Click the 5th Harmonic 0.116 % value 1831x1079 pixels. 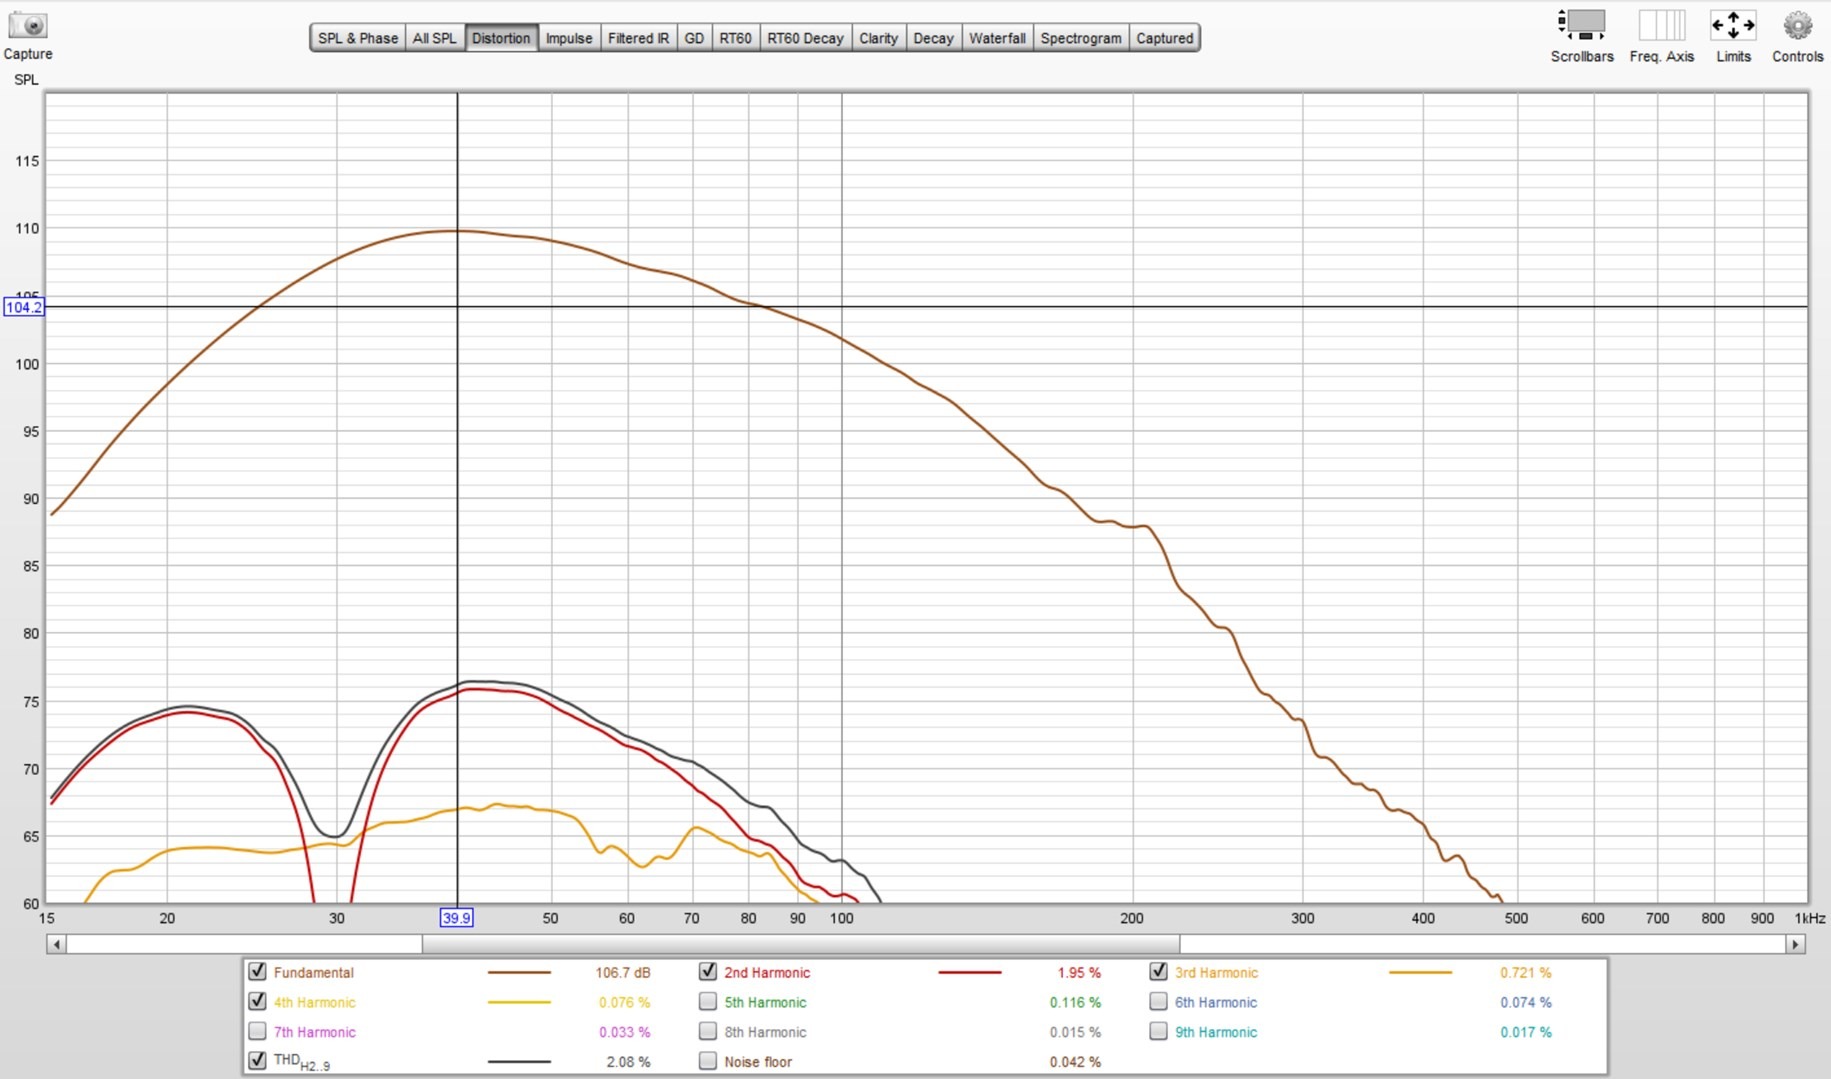[1075, 1002]
